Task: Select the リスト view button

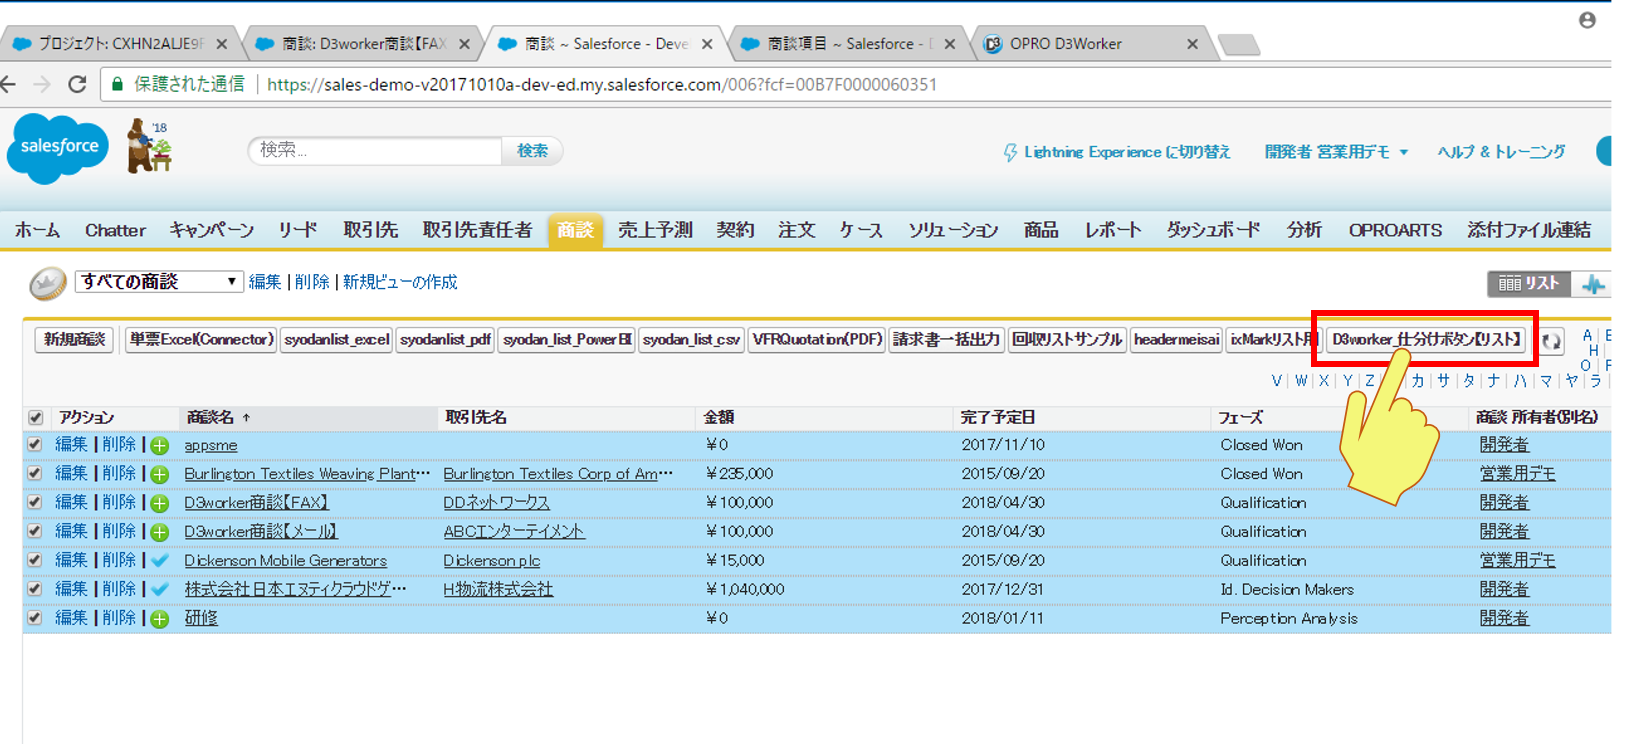Action: coord(1529,284)
